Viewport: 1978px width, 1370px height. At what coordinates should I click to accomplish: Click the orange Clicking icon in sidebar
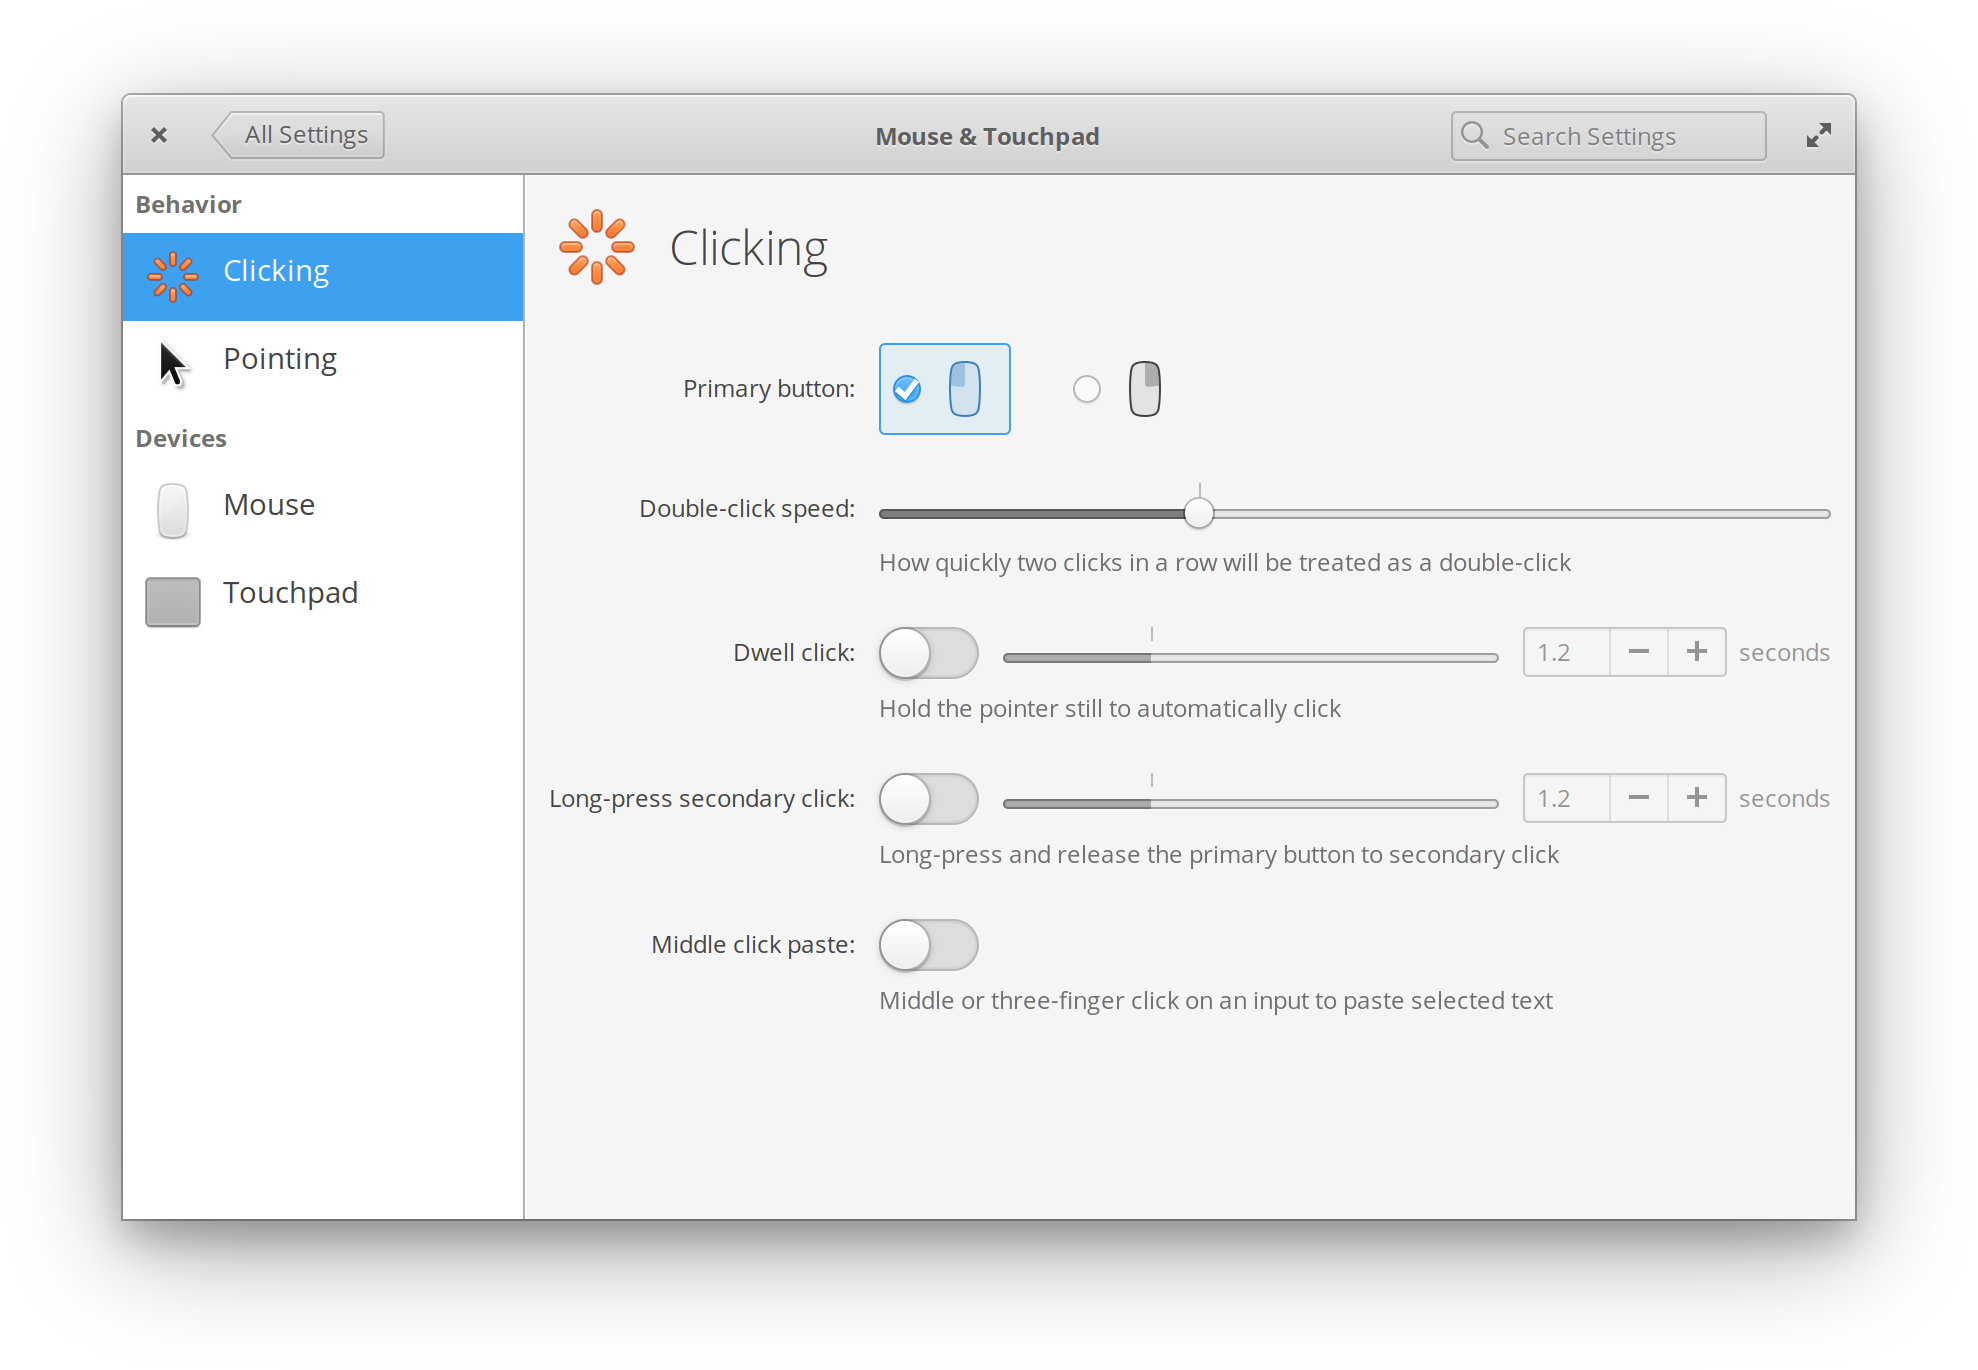pos(172,276)
